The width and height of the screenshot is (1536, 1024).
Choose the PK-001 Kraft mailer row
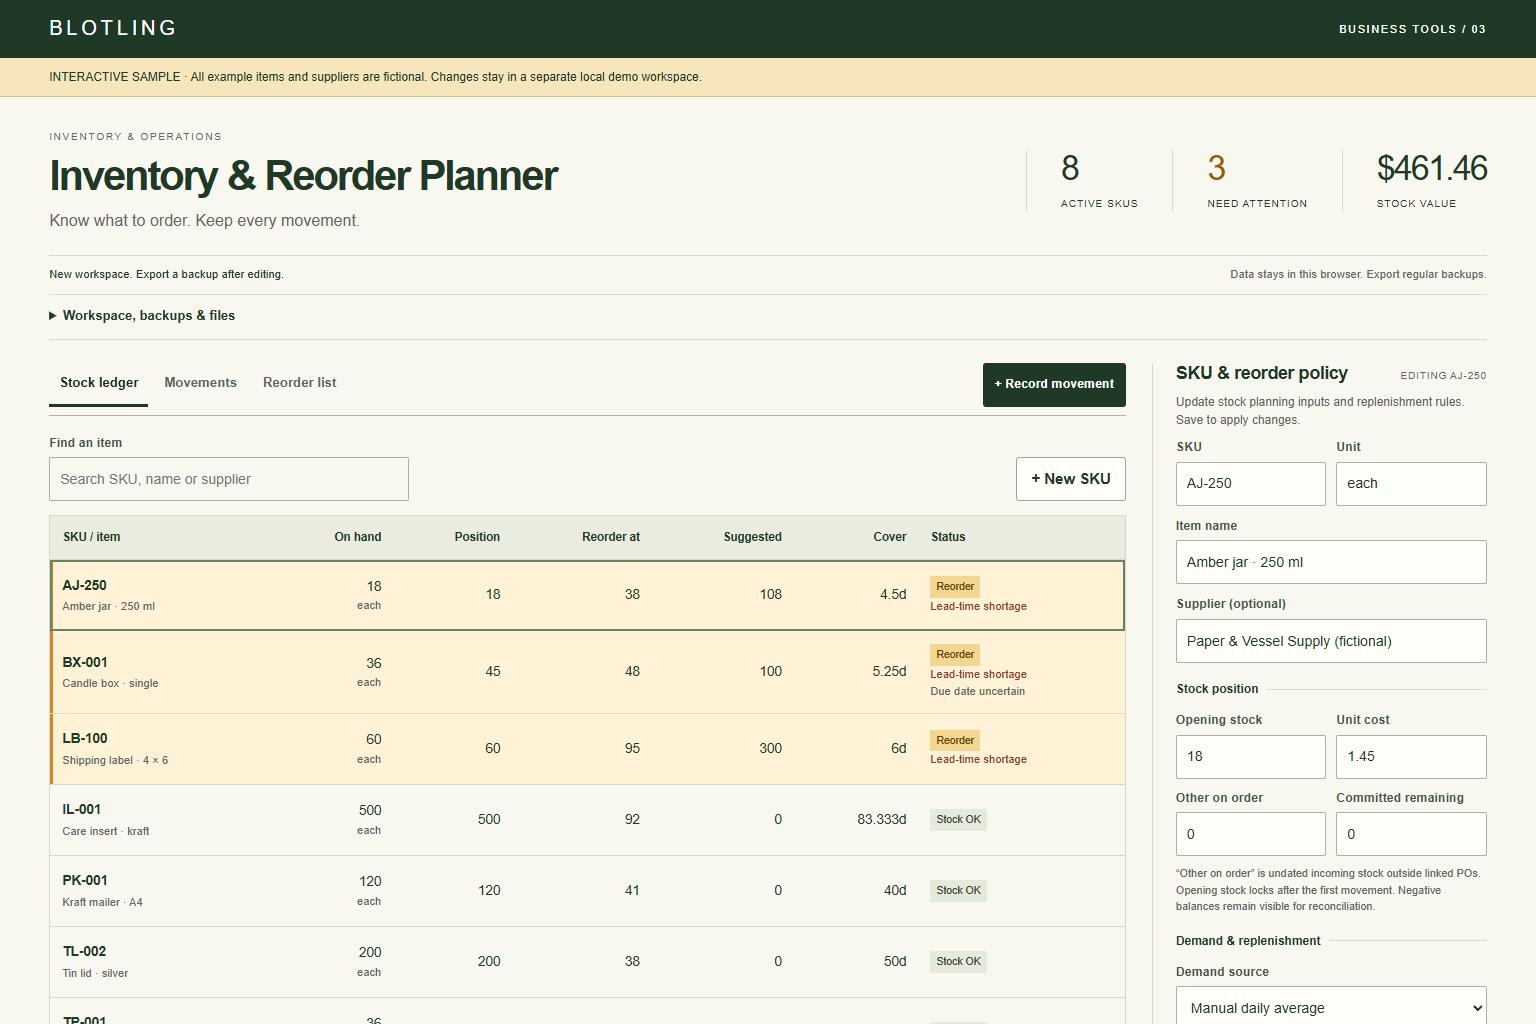pyautogui.click(x=588, y=891)
